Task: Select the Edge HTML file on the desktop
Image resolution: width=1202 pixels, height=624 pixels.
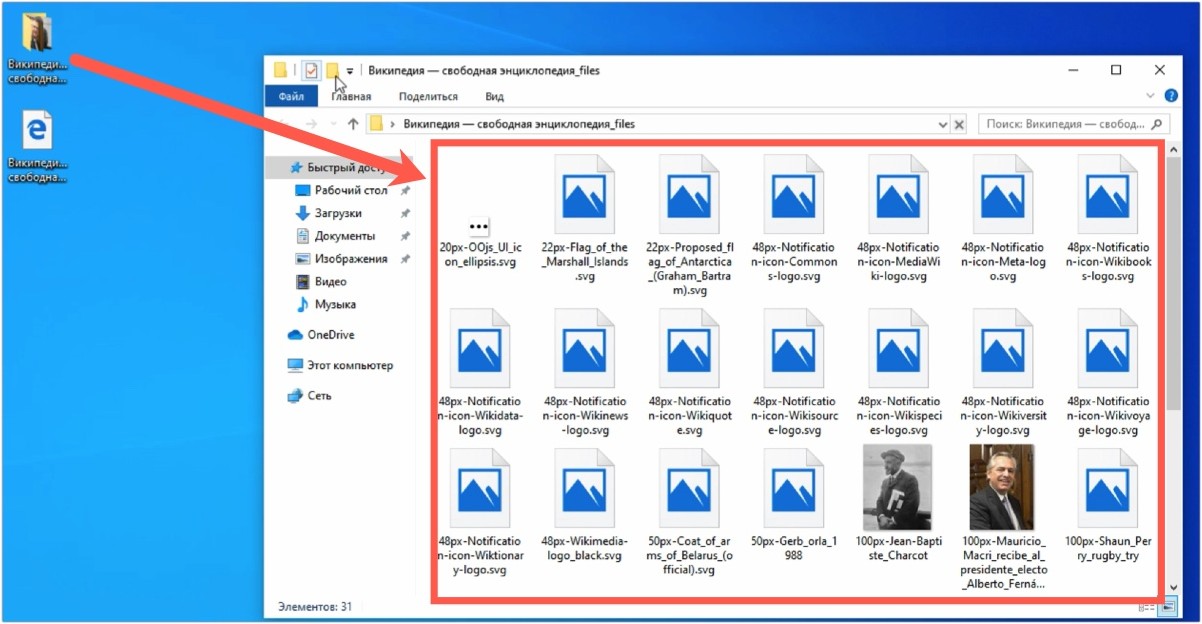Action: coord(37,146)
